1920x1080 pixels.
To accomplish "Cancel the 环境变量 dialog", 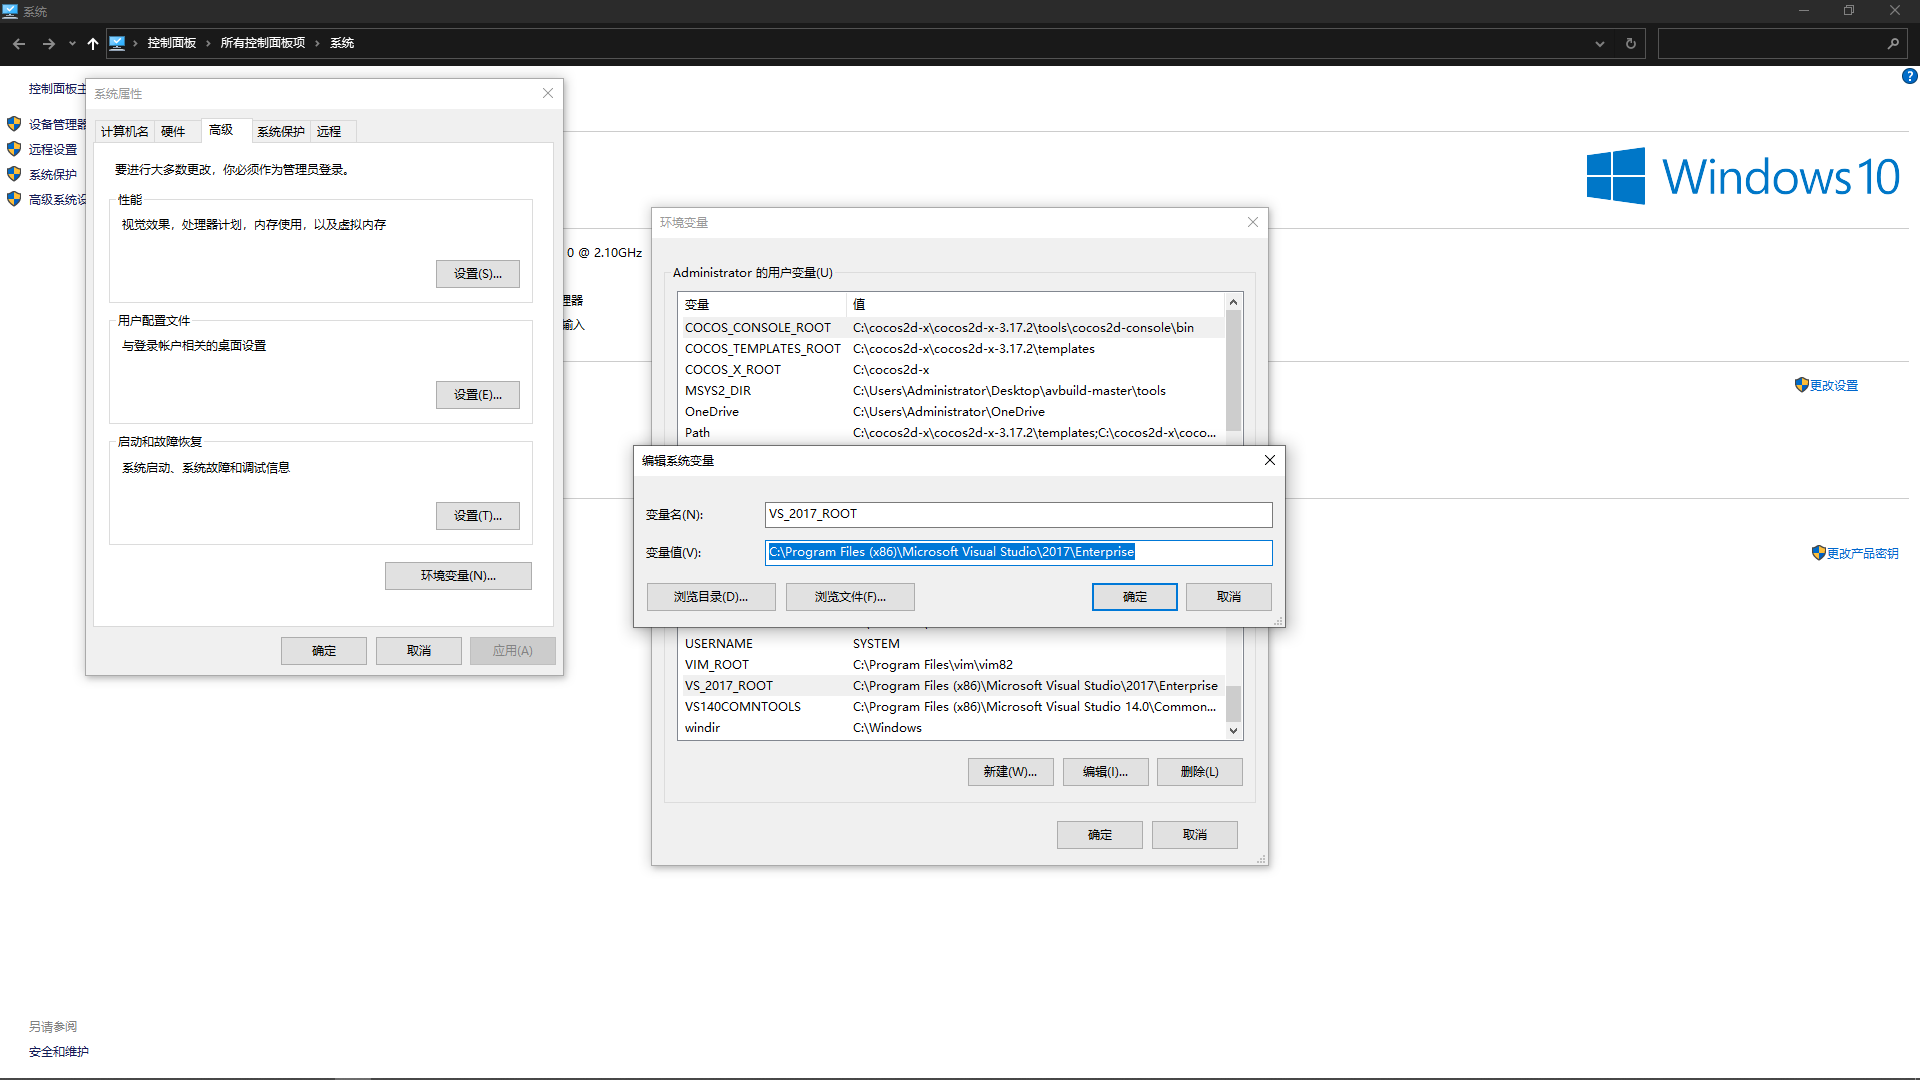I will coord(1194,834).
